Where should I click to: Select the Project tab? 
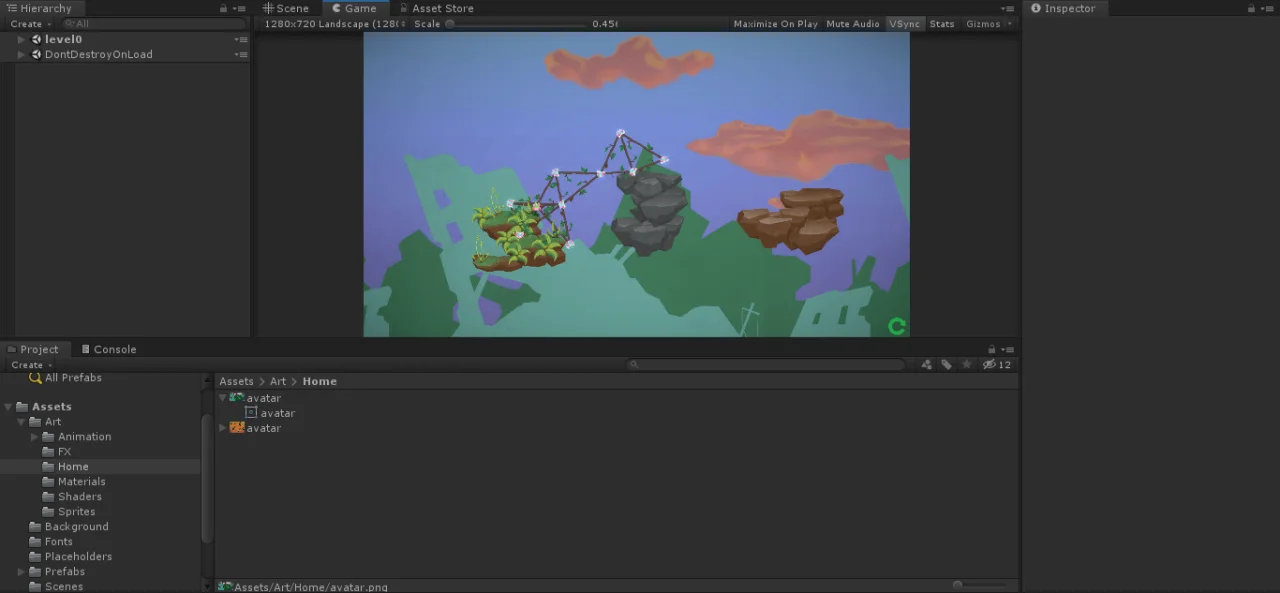[x=33, y=349]
